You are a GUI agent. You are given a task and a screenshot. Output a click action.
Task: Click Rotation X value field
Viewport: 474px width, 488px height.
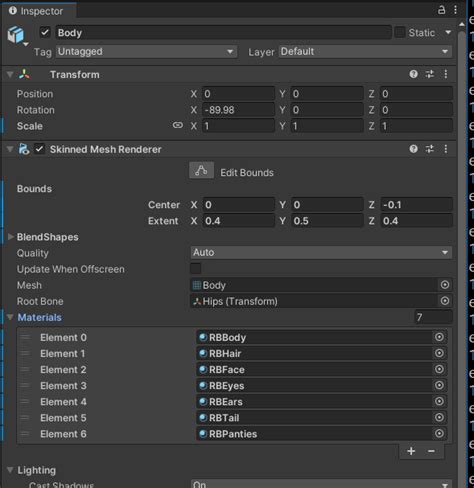pos(239,110)
